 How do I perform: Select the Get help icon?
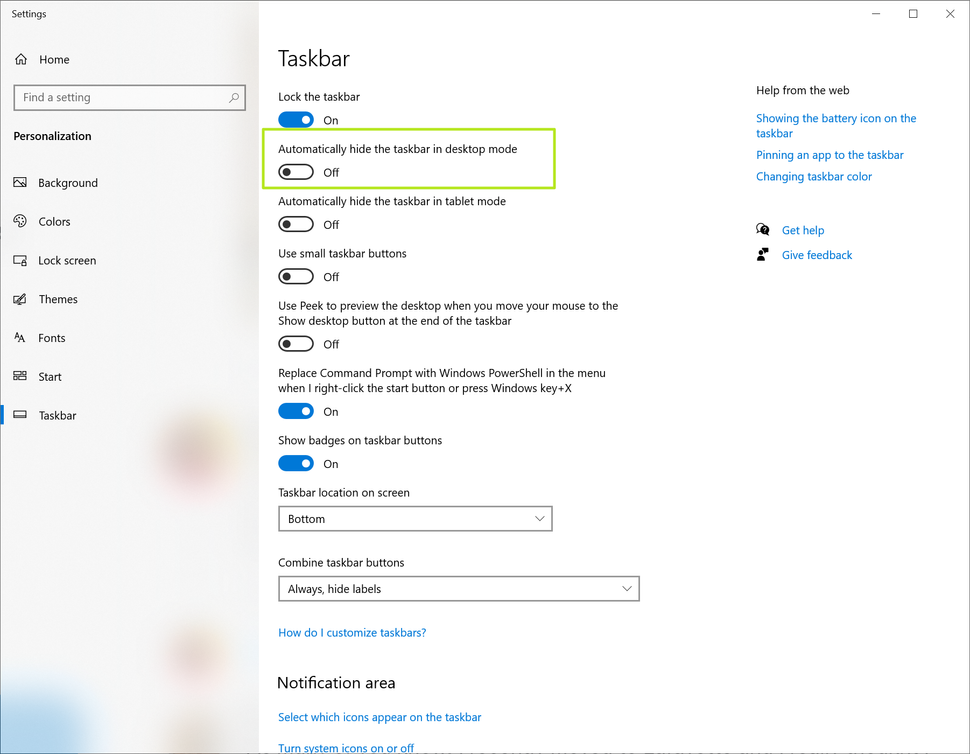pyautogui.click(x=762, y=229)
